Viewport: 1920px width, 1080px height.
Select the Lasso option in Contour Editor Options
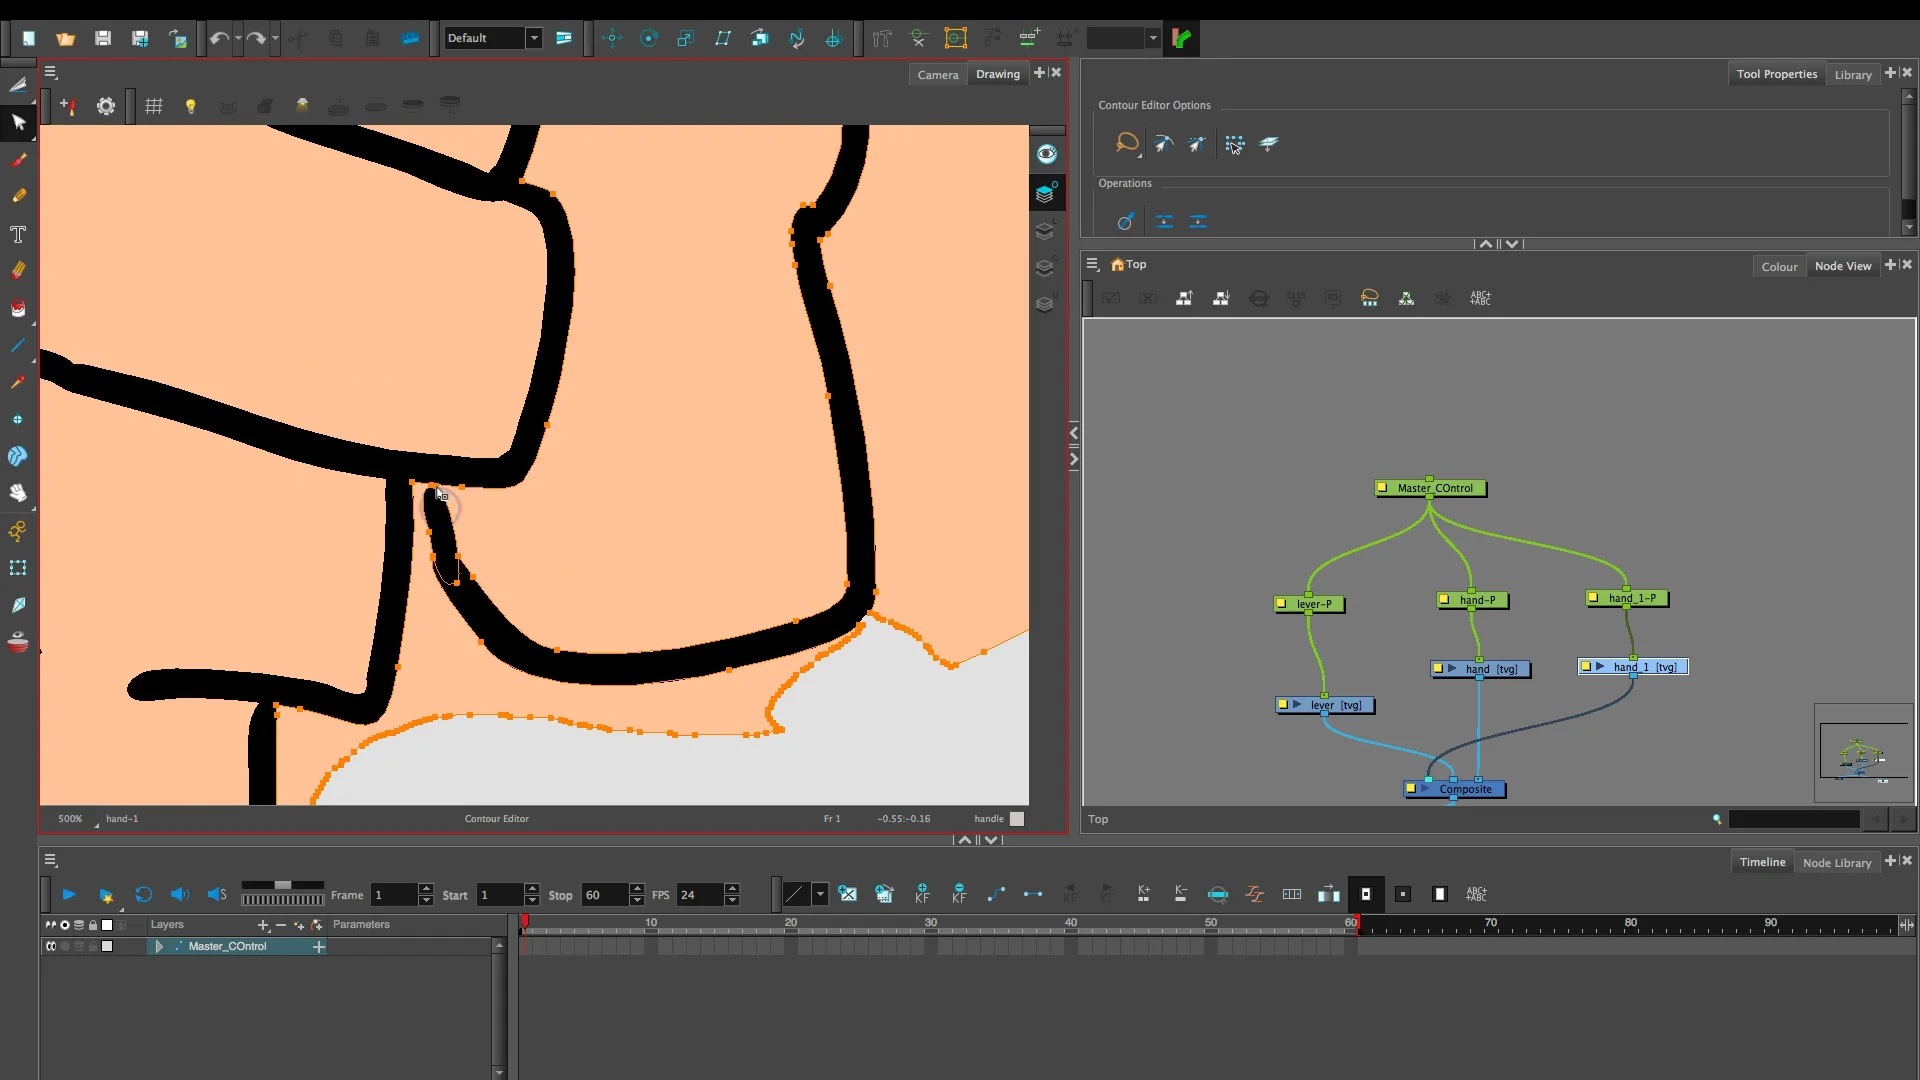point(1127,143)
